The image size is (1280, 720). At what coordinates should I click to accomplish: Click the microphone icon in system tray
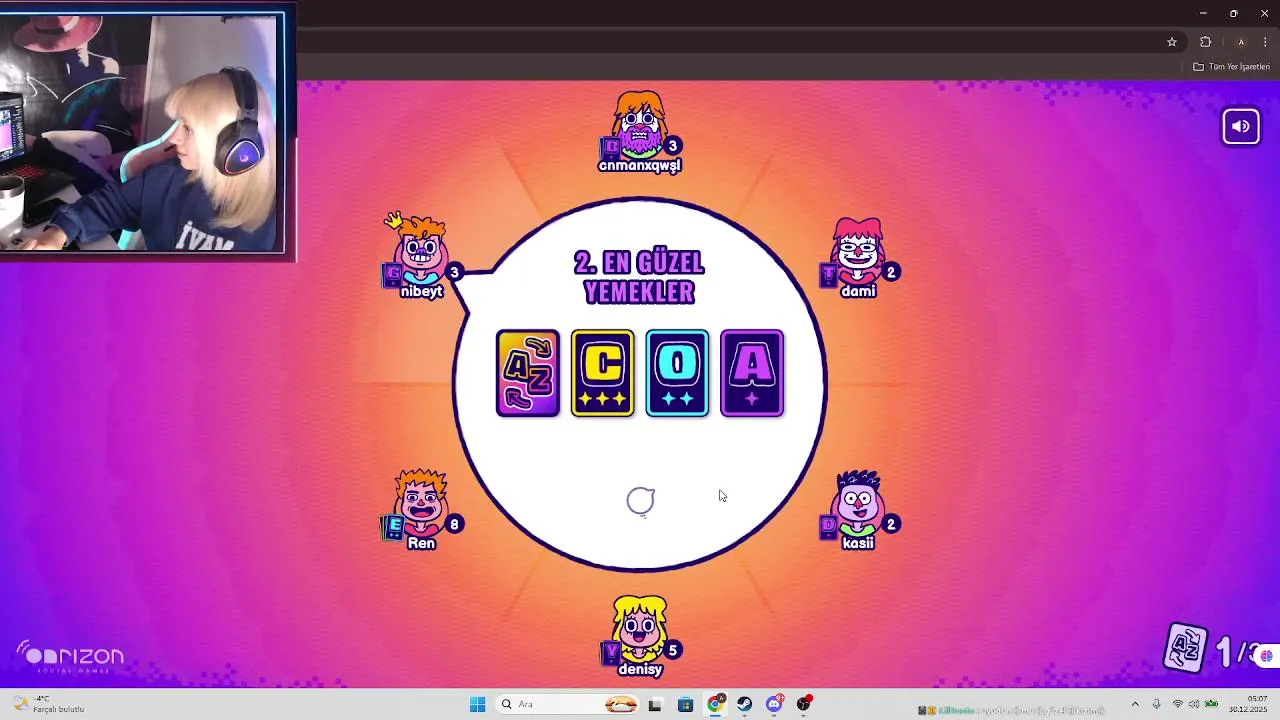(x=1157, y=704)
